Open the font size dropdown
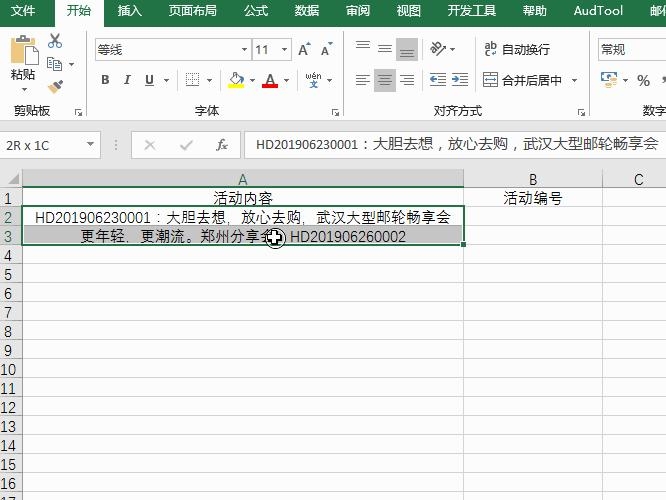 click(284, 50)
